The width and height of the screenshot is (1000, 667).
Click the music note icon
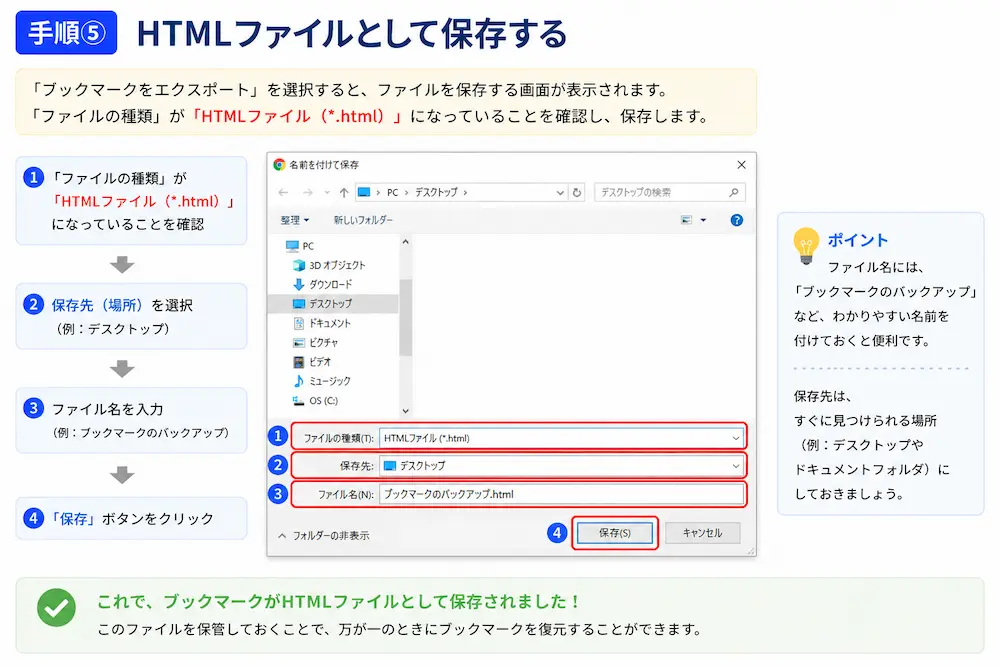(298, 381)
